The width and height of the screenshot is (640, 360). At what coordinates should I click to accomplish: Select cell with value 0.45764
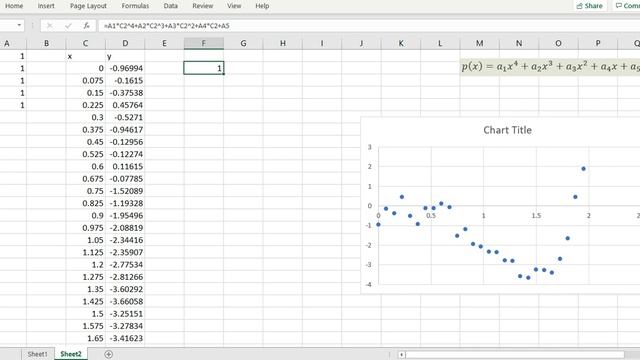pyautogui.click(x=125, y=105)
